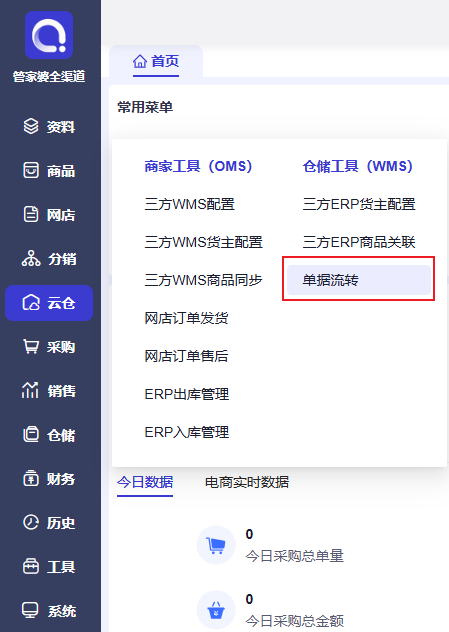The image size is (449, 632).
Task: Open the 网店 sidebar icon
Action: (31, 214)
